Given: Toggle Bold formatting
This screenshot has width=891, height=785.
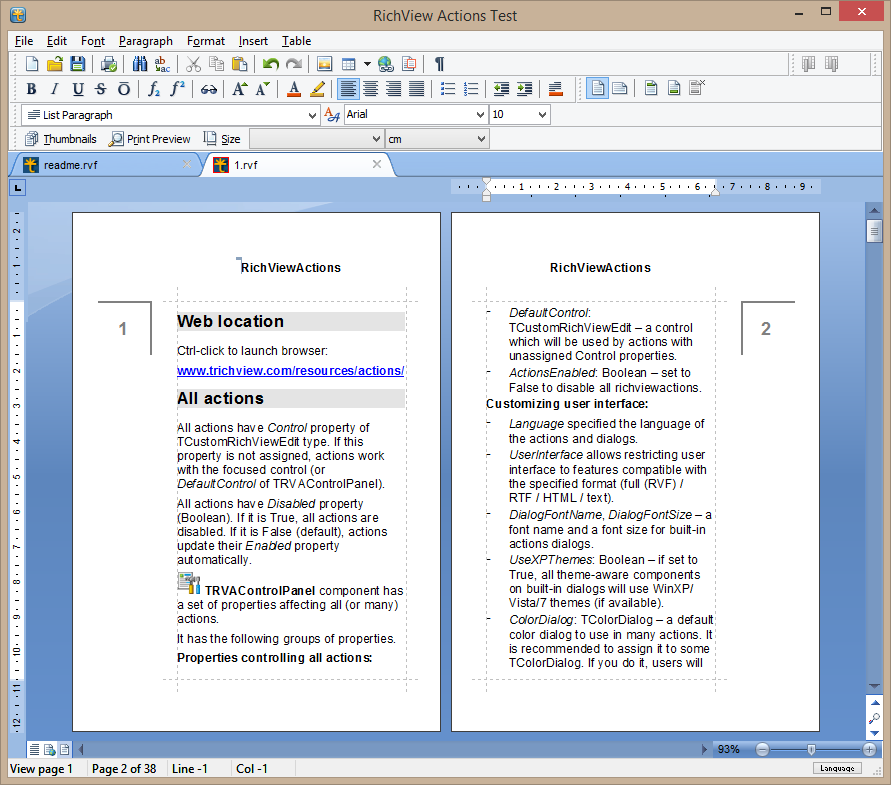Looking at the screenshot, I should pyautogui.click(x=31, y=89).
